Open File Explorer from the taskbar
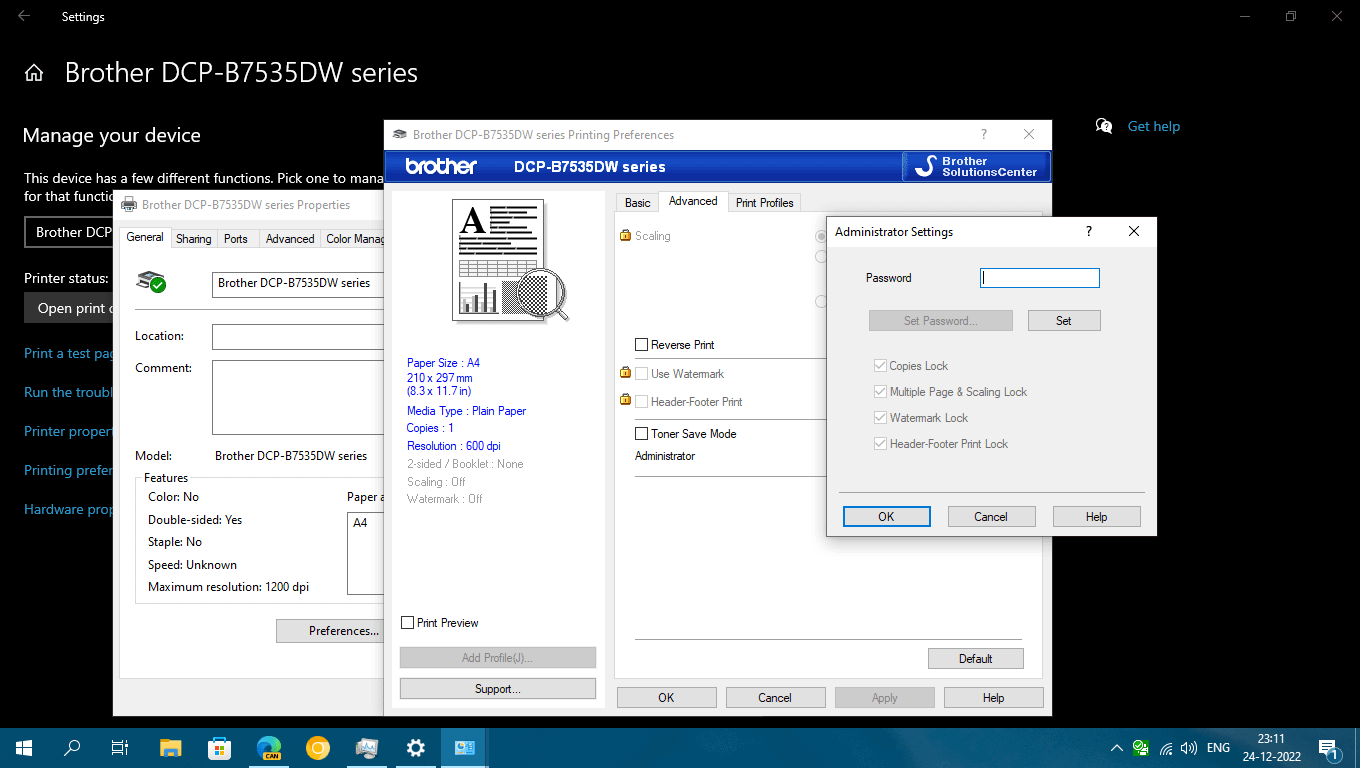The image size is (1360, 768). tap(171, 747)
